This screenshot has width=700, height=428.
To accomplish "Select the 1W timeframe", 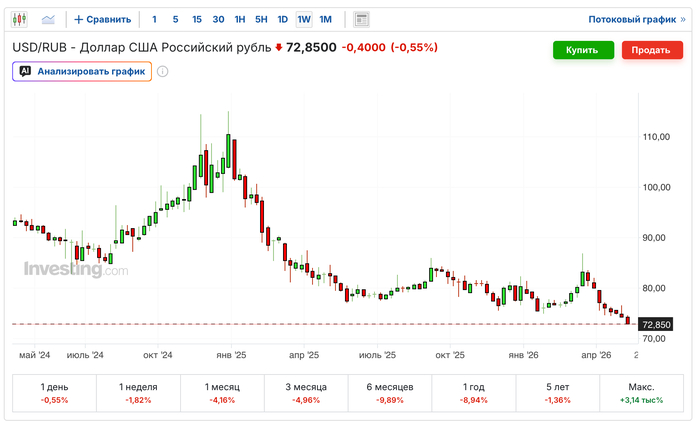I will pos(304,20).
